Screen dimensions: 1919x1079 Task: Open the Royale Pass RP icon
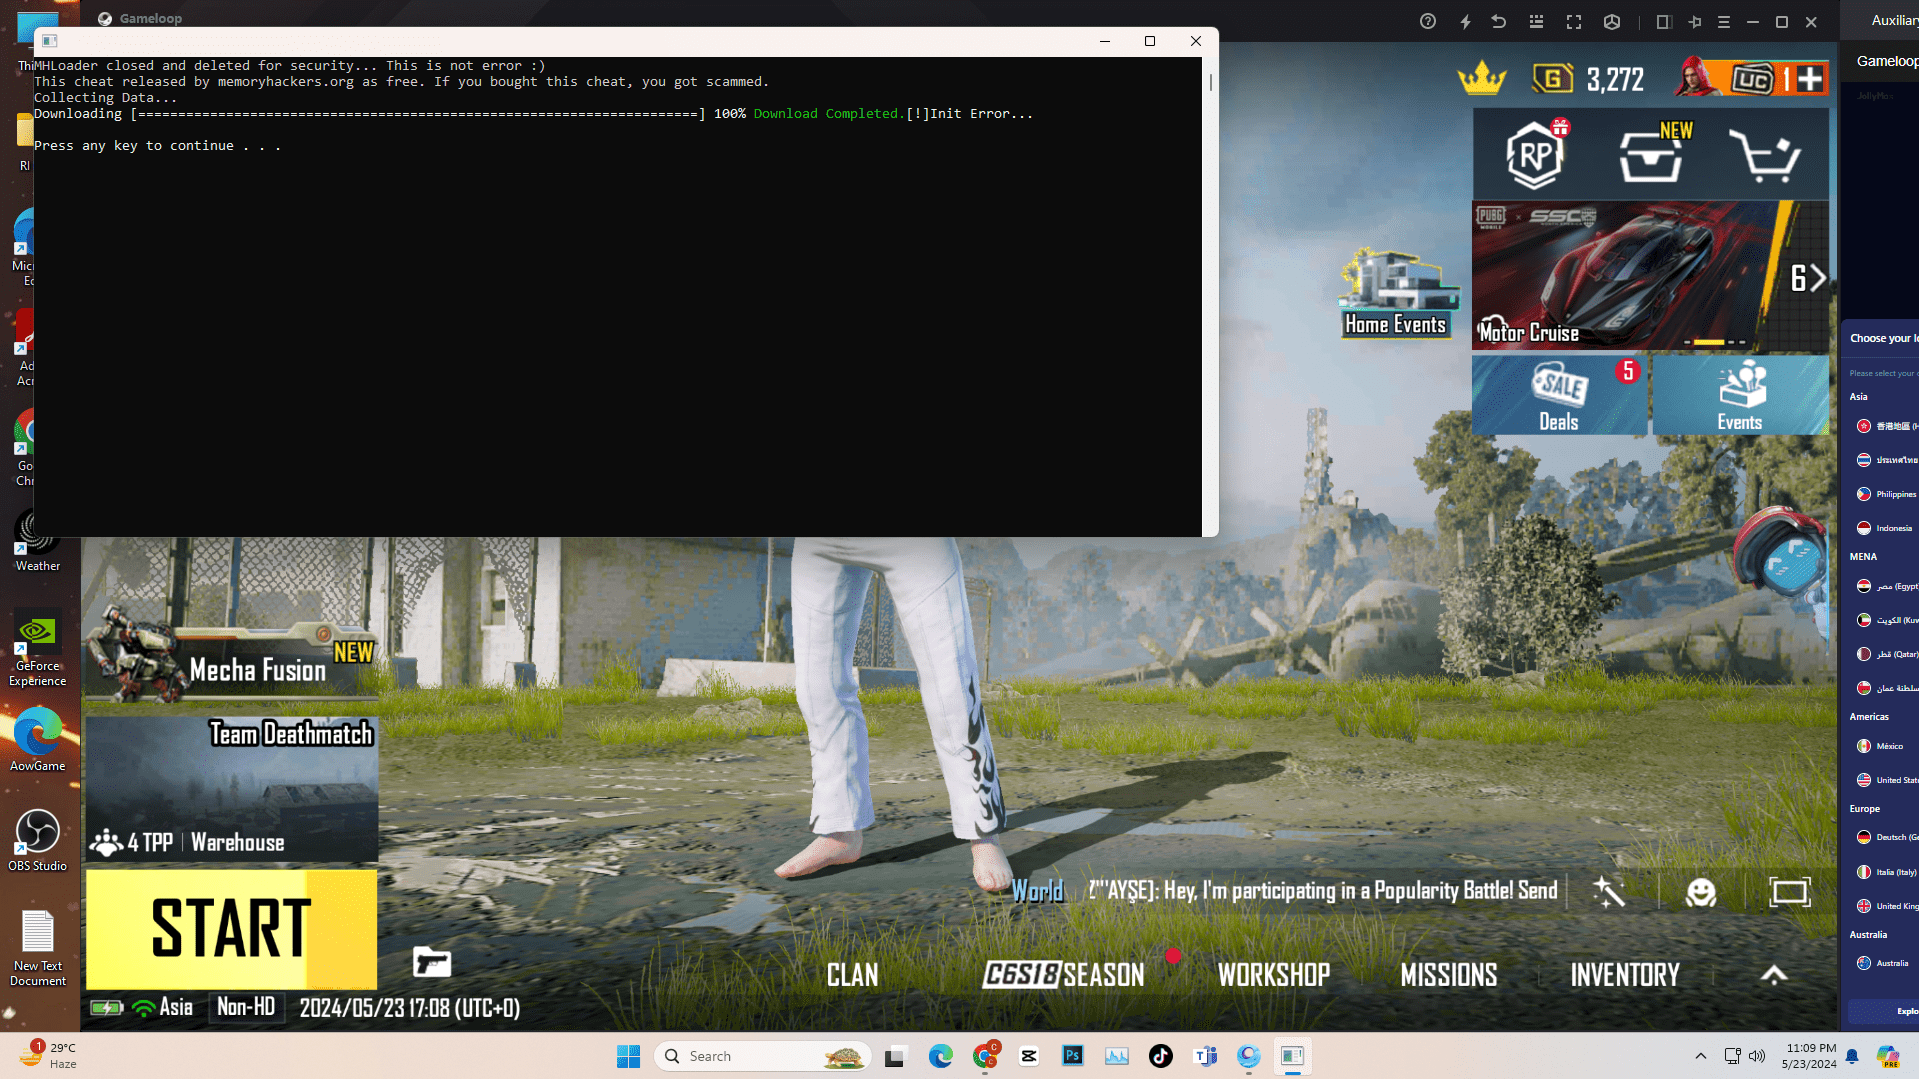tap(1536, 155)
